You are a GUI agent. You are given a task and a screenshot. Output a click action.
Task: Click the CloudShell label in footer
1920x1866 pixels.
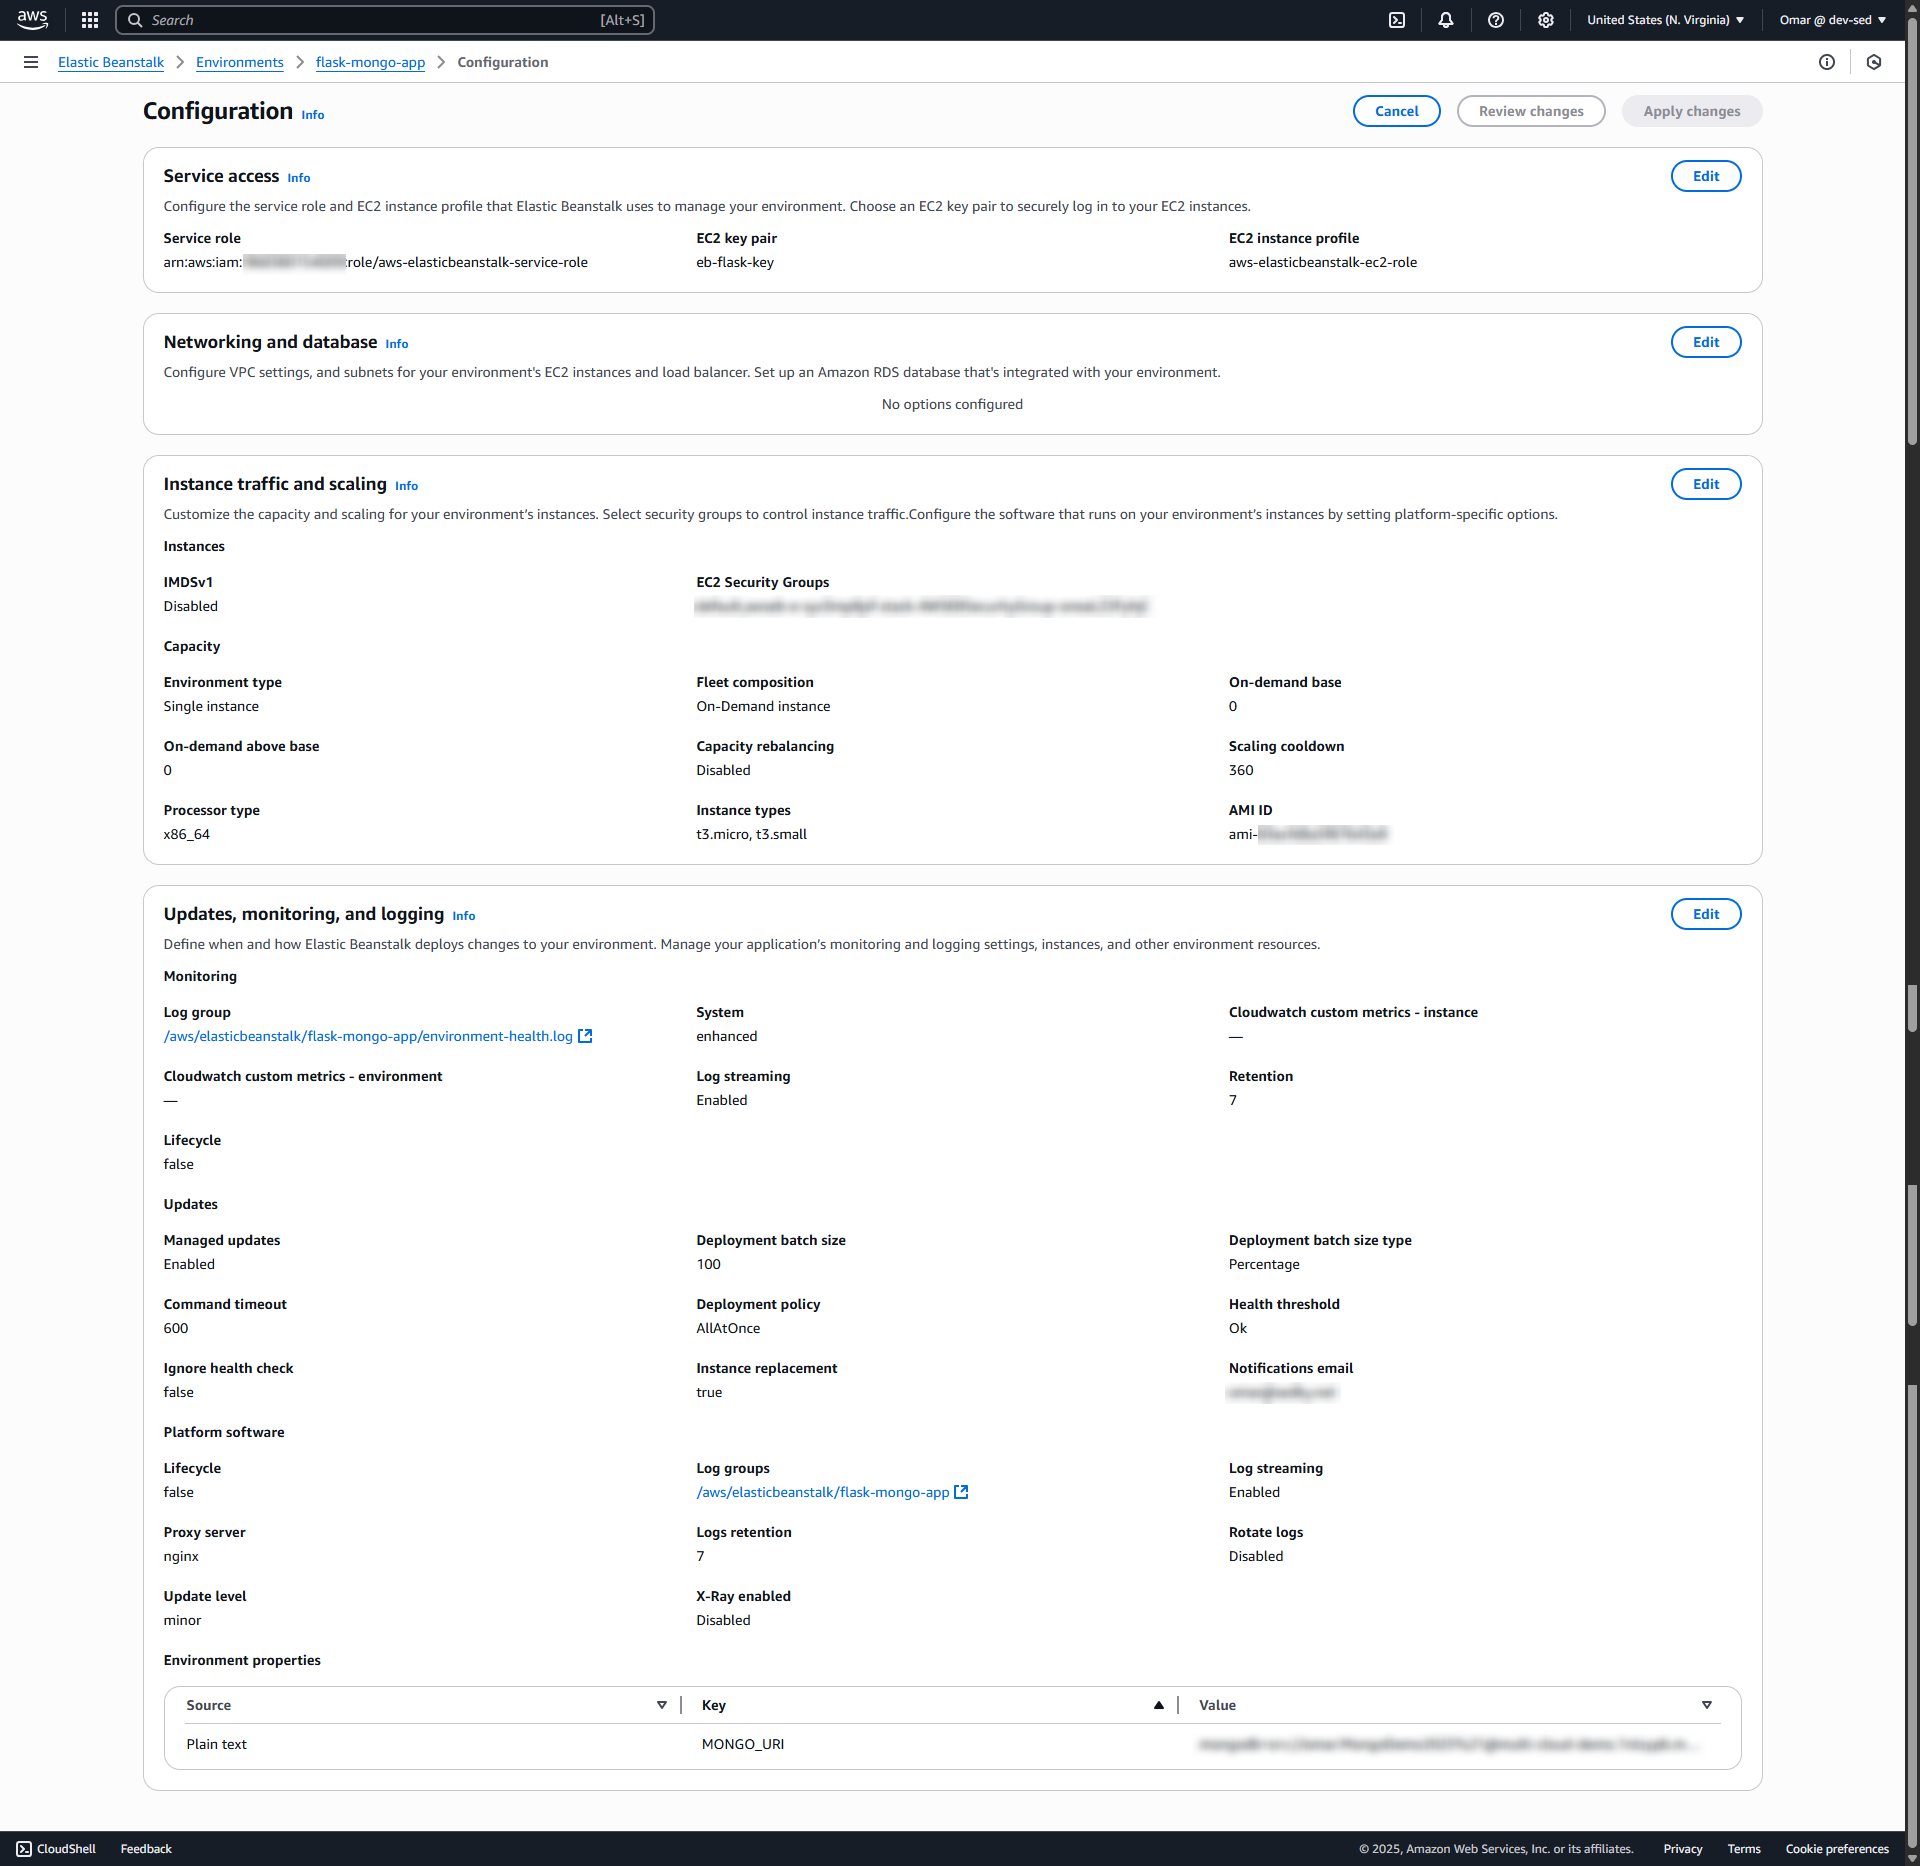click(66, 1849)
